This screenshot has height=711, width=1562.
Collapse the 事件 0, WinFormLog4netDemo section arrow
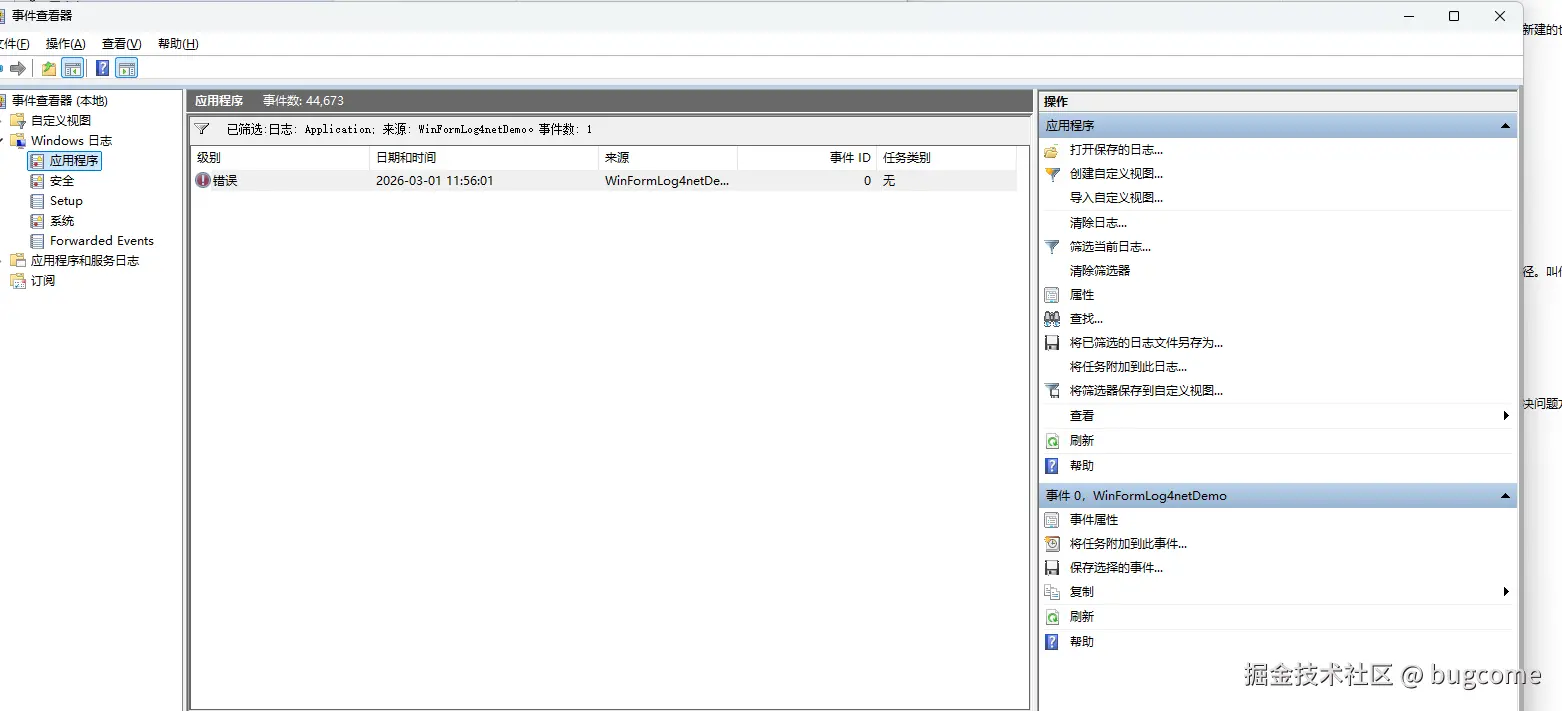point(1505,496)
